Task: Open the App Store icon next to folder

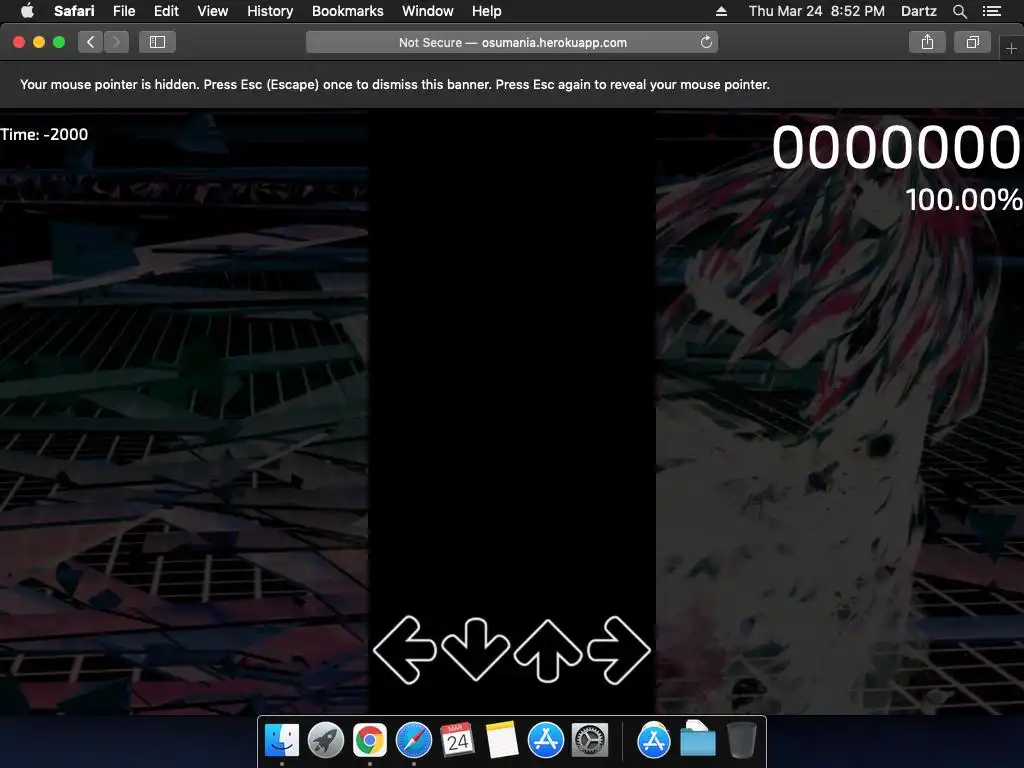Action: click(654, 740)
